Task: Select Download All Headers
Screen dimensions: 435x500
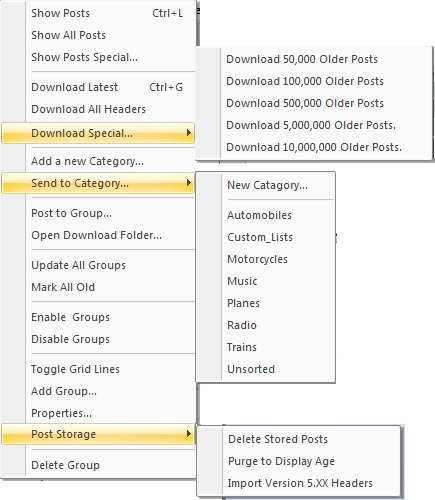Action: point(98,109)
